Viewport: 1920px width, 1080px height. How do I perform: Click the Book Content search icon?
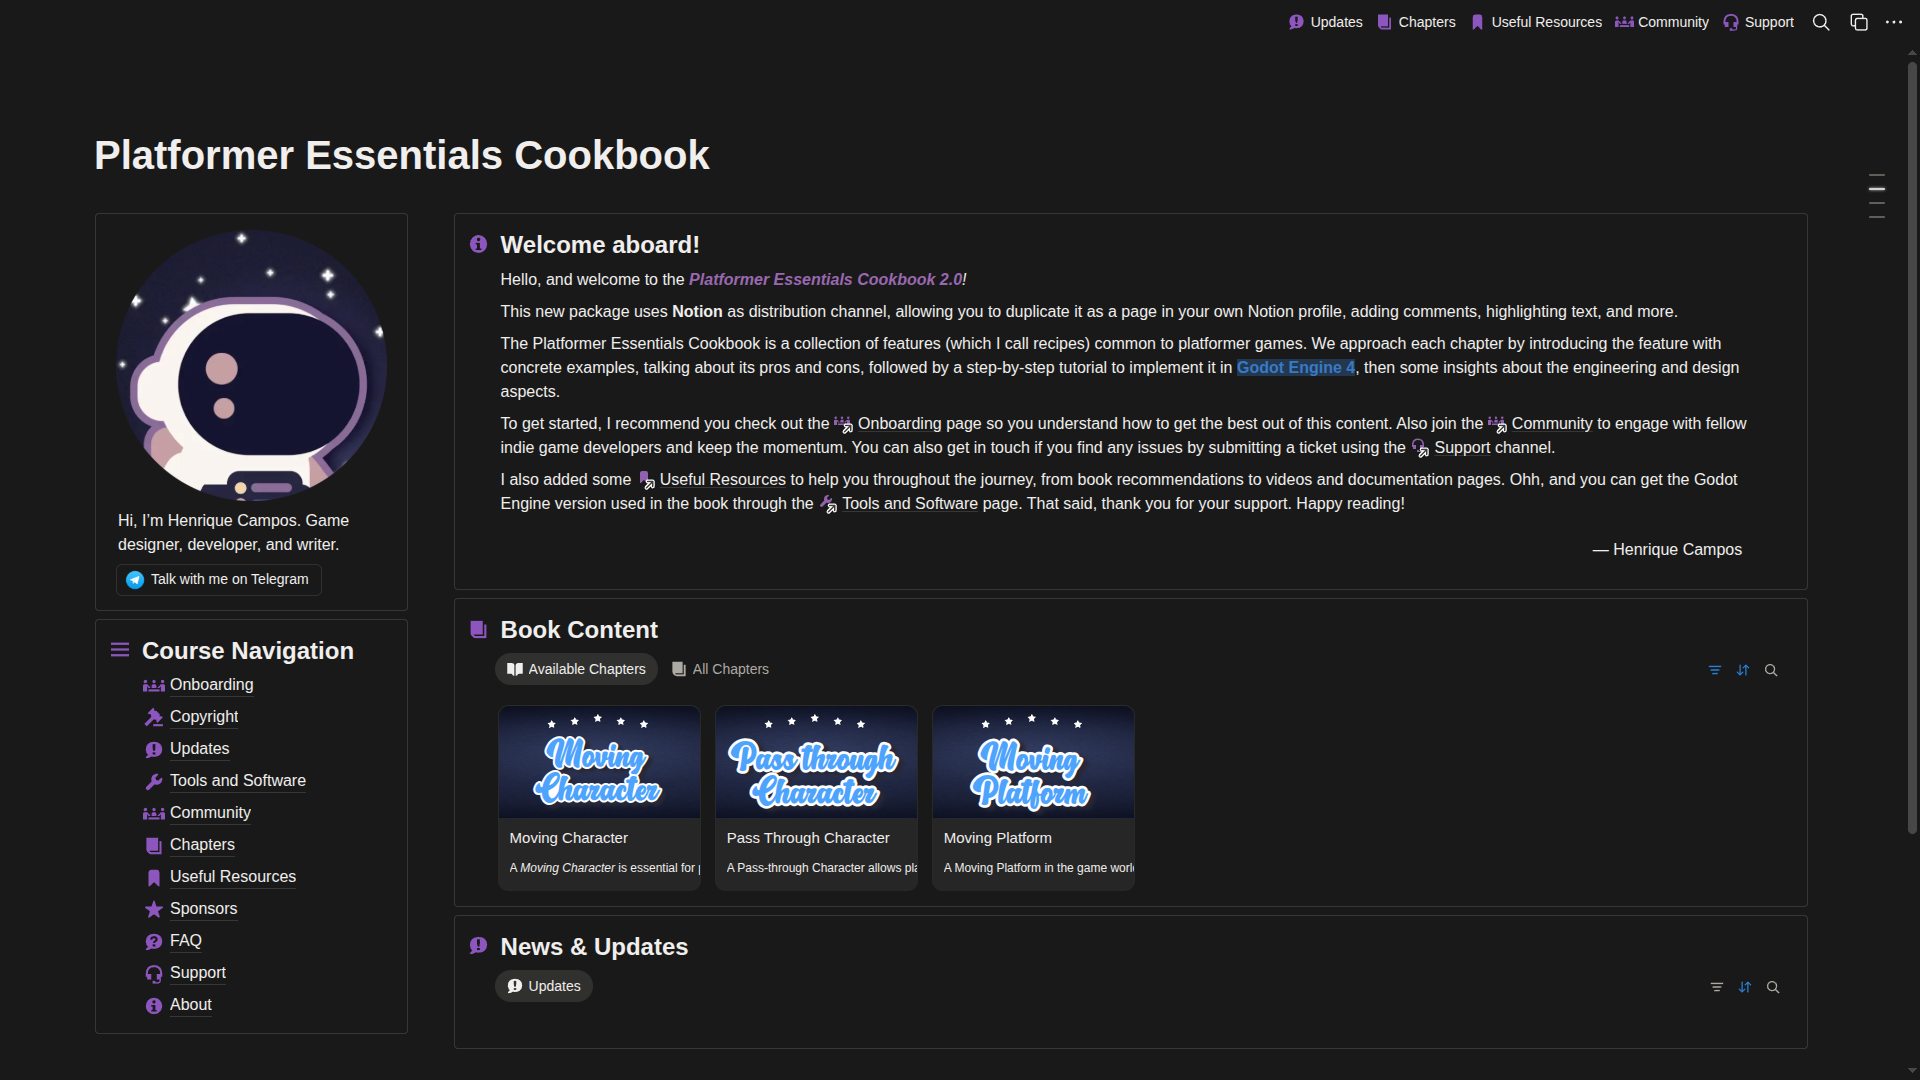point(1771,670)
